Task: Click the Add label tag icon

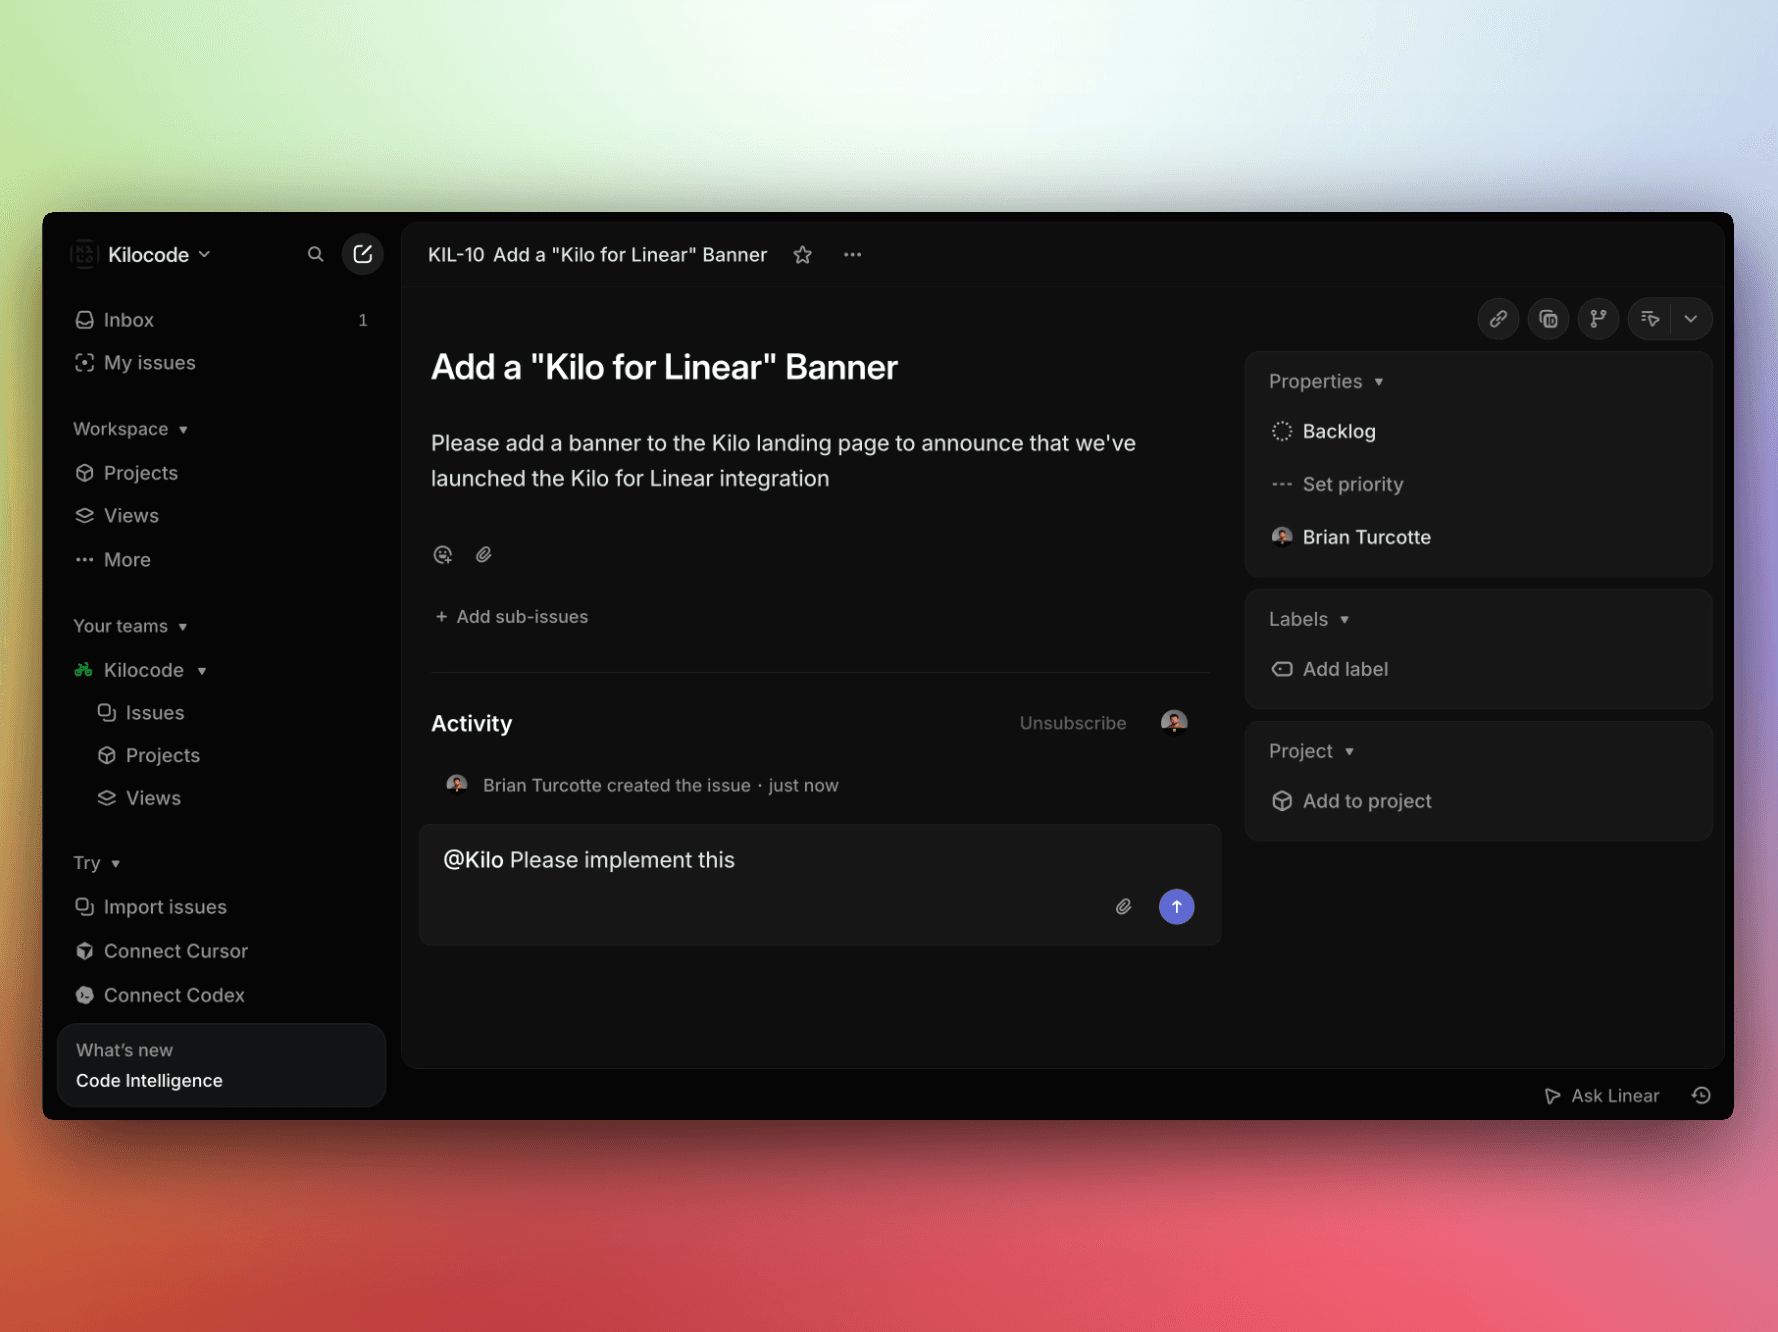Action: click(1282, 669)
